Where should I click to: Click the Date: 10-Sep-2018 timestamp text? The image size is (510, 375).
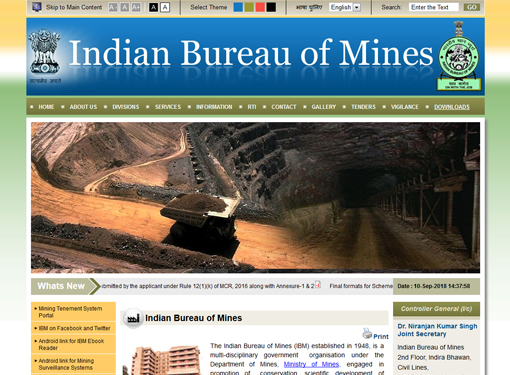[x=434, y=286]
